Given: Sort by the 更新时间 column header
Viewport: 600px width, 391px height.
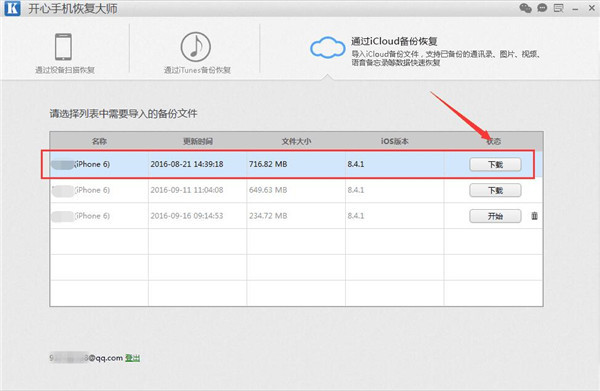Looking at the screenshot, I should pos(197,141).
